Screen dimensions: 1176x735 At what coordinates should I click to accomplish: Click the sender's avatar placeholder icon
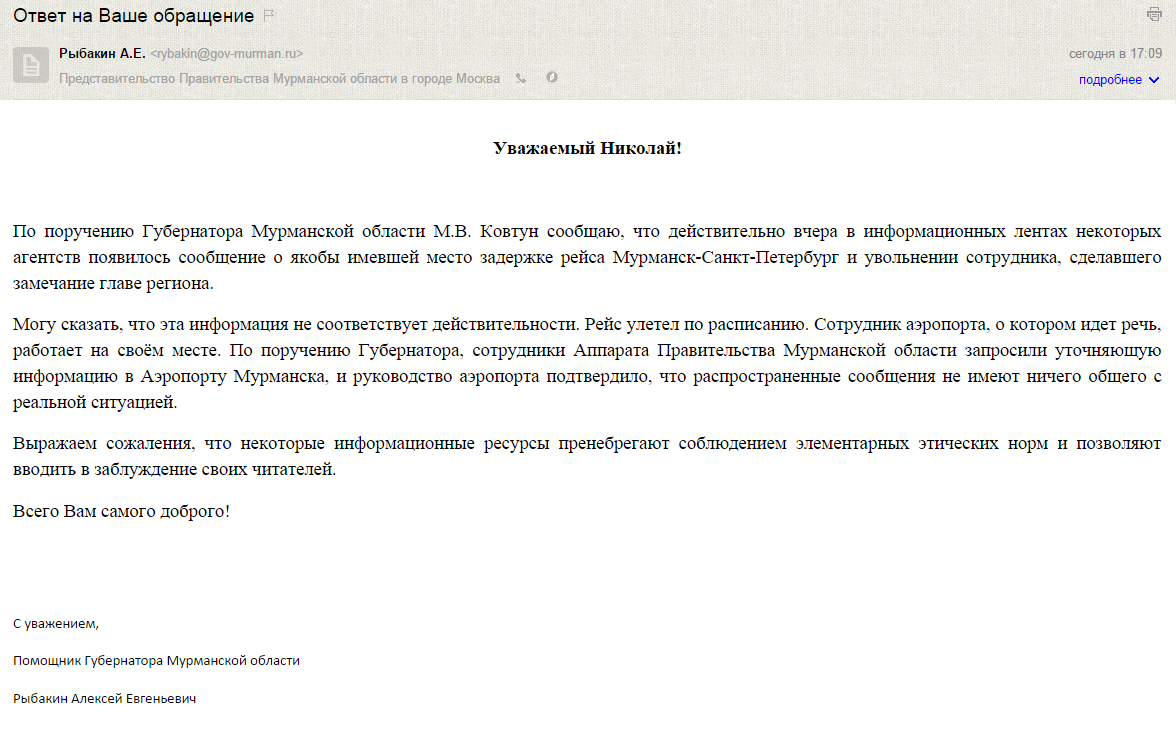pyautogui.click(x=31, y=65)
